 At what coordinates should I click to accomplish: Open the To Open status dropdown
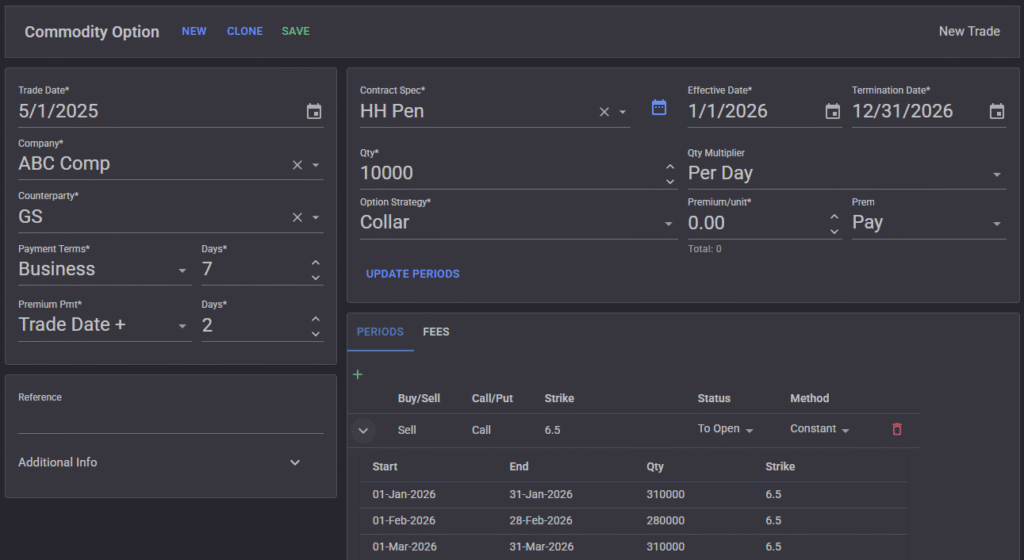(725, 429)
